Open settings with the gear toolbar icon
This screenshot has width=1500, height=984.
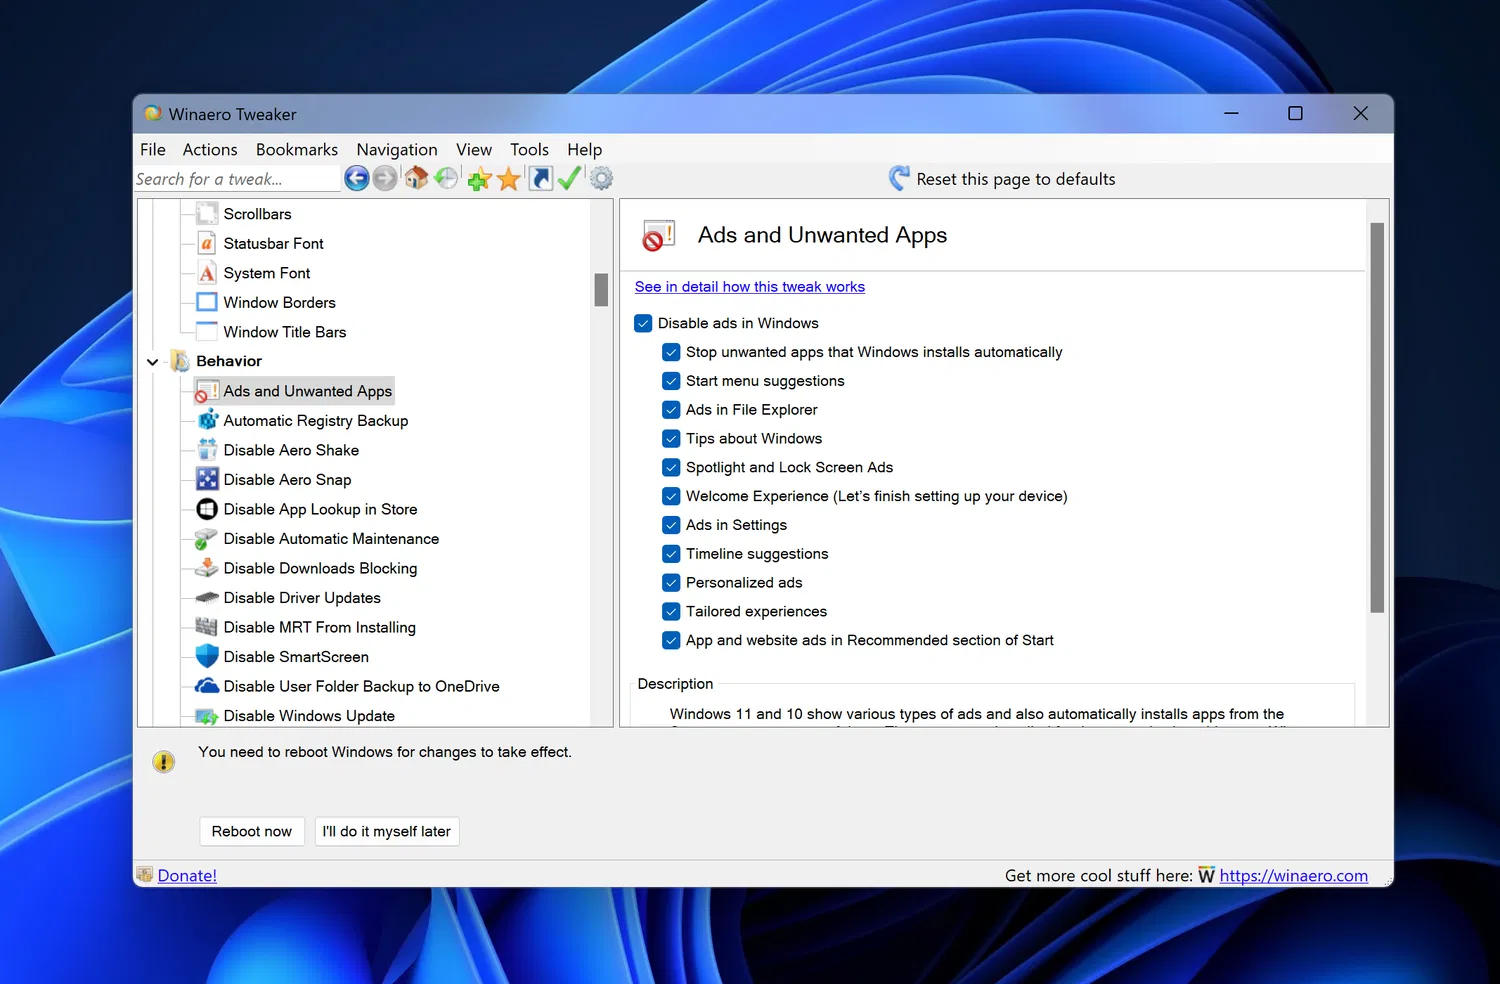pyautogui.click(x=601, y=179)
